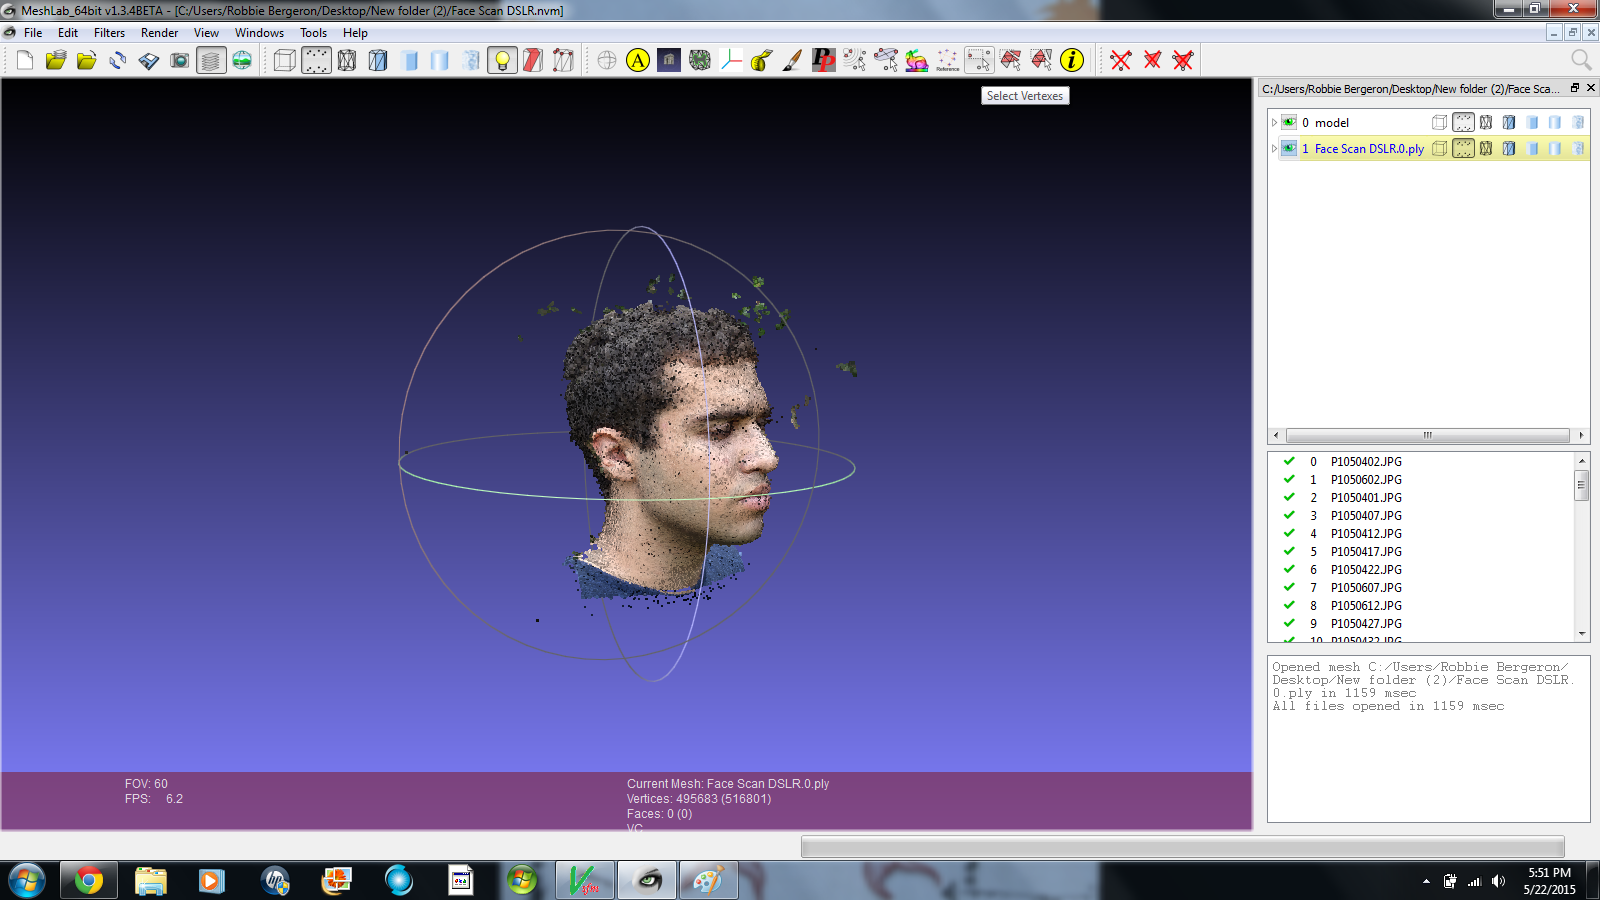
Task: Open the Render menu
Action: tap(159, 33)
